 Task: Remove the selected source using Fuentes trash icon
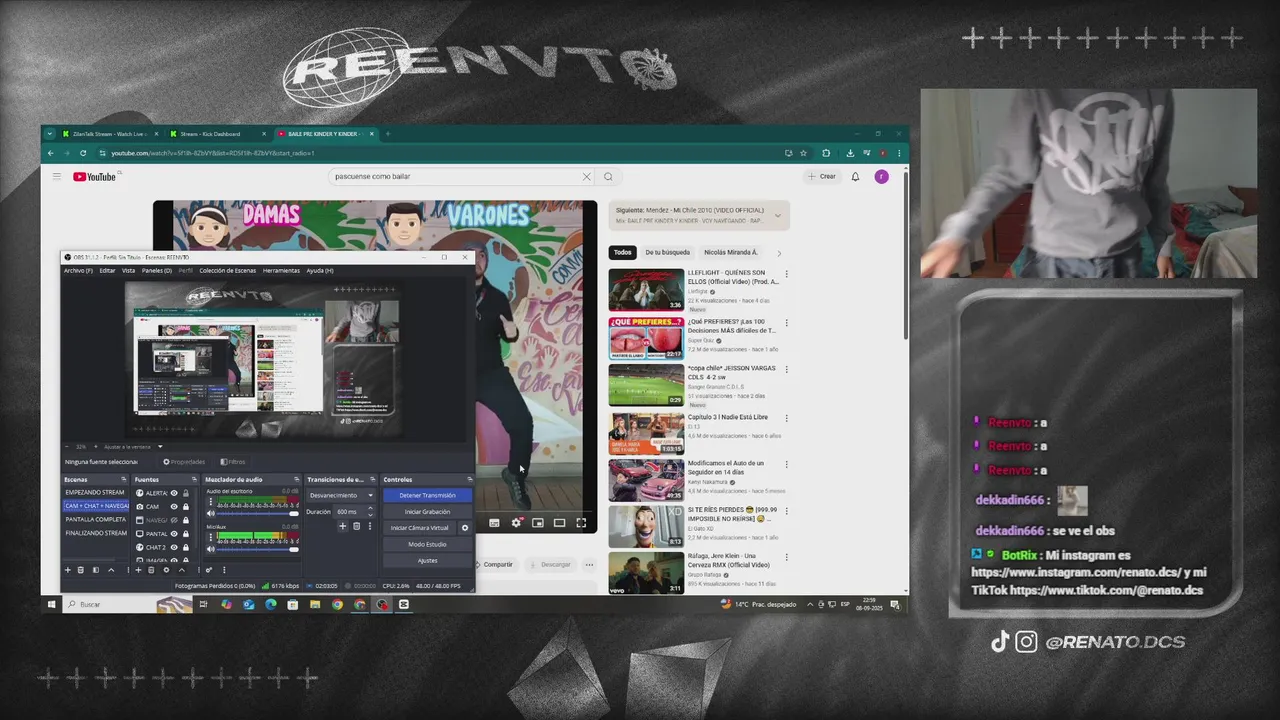151,570
